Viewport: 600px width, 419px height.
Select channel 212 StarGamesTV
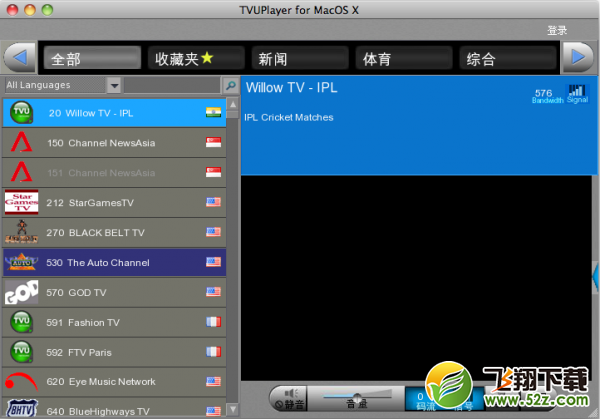[x=114, y=202]
